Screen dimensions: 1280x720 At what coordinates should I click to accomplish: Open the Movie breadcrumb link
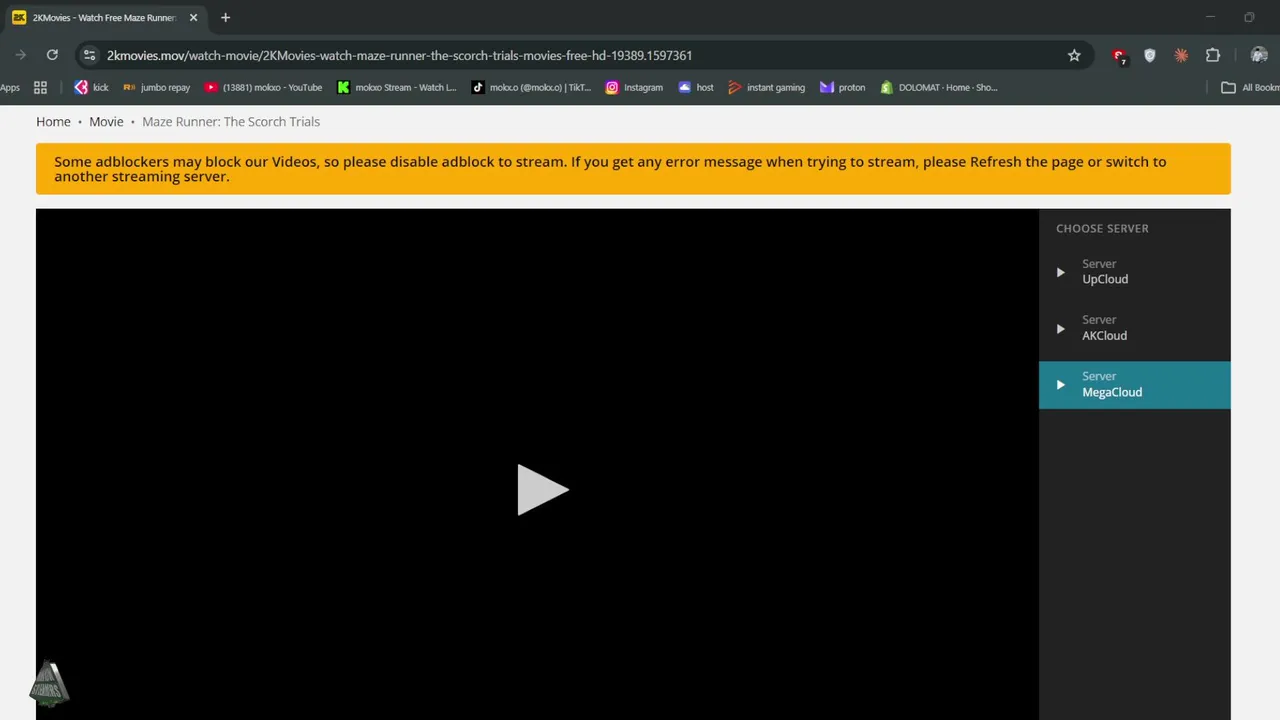(106, 121)
